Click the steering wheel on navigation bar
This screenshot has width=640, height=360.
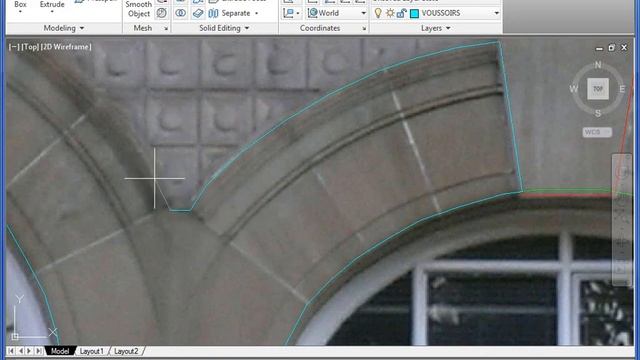click(x=622, y=172)
